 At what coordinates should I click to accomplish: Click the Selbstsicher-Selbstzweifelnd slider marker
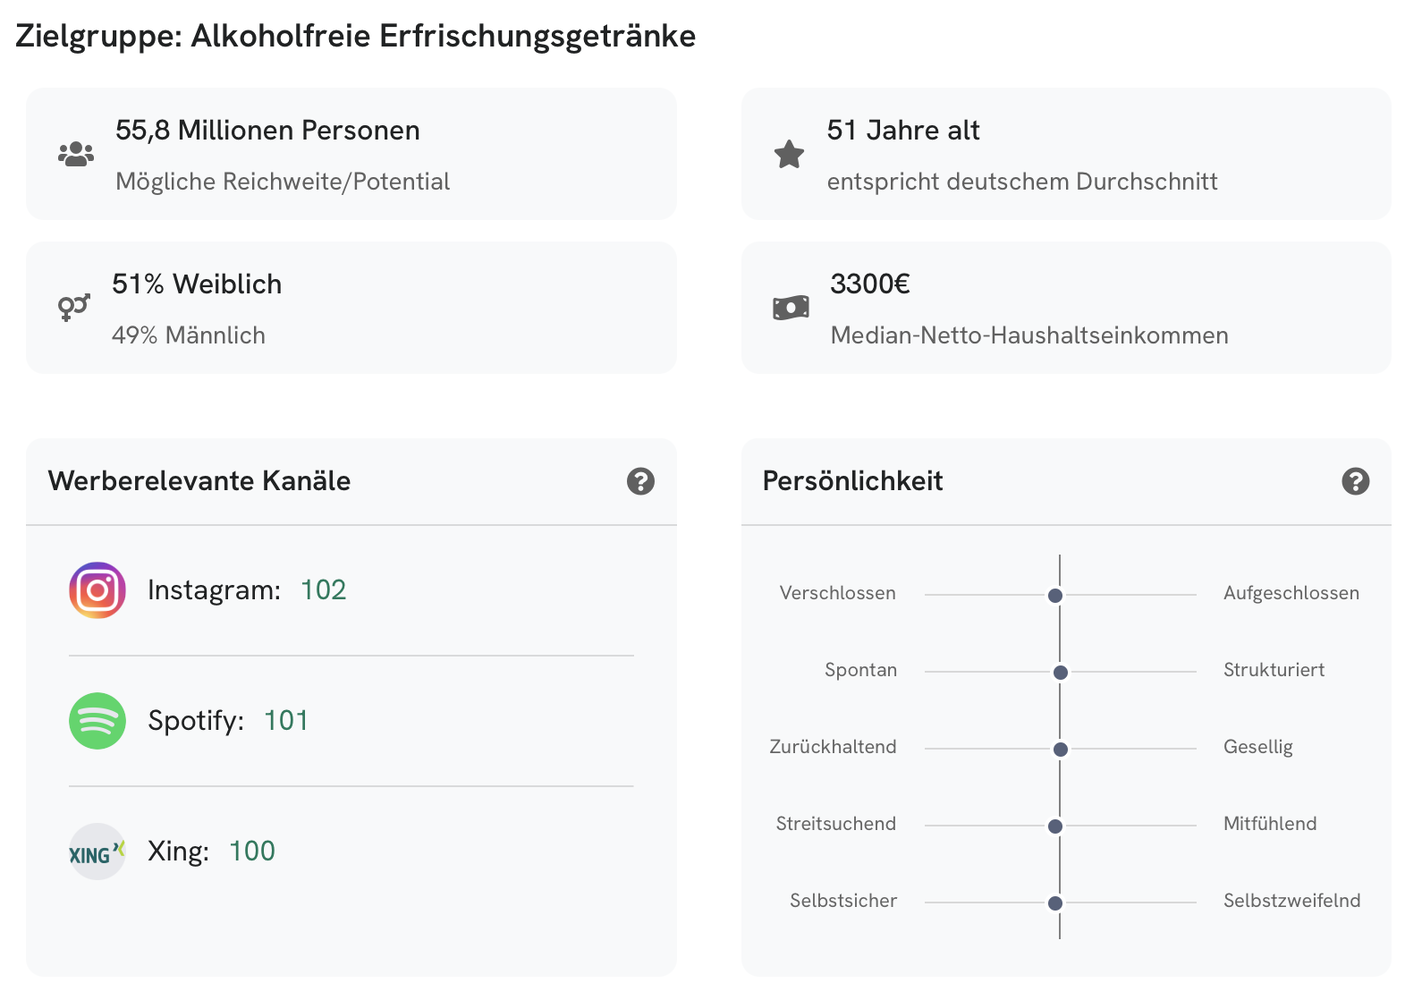tap(1057, 902)
